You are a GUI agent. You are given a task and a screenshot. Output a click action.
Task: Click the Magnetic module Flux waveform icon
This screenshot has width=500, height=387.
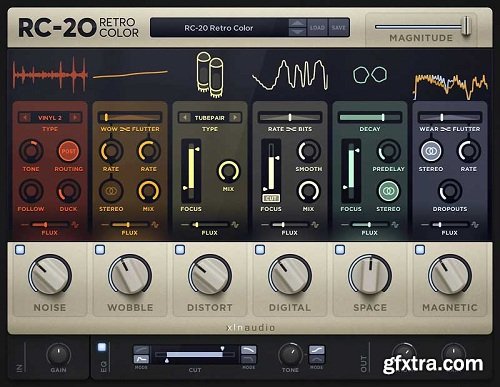pos(475,225)
